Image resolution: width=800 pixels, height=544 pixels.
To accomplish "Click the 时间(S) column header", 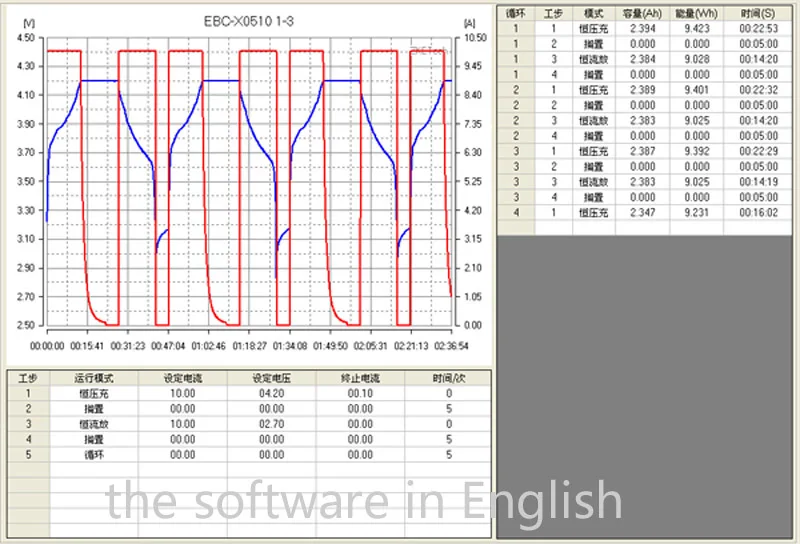I will tap(758, 14).
